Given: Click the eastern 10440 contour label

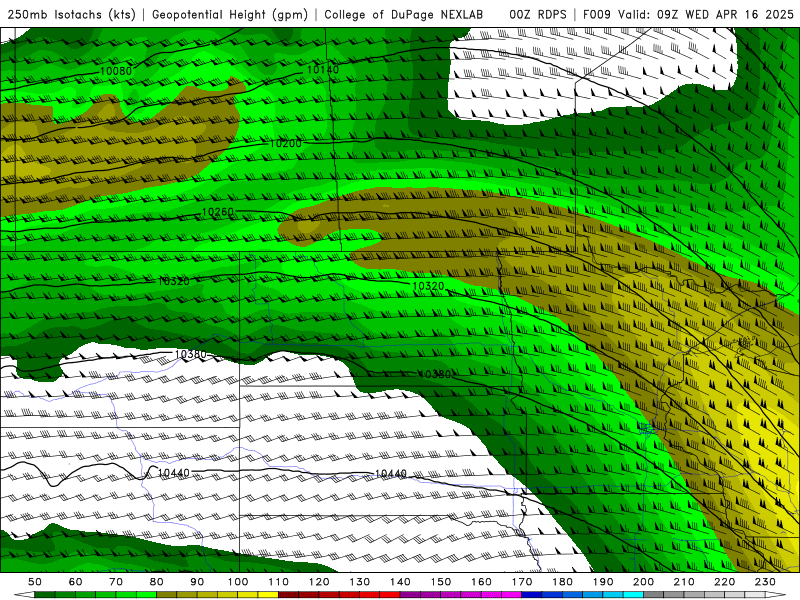Looking at the screenshot, I should pyautogui.click(x=390, y=474).
